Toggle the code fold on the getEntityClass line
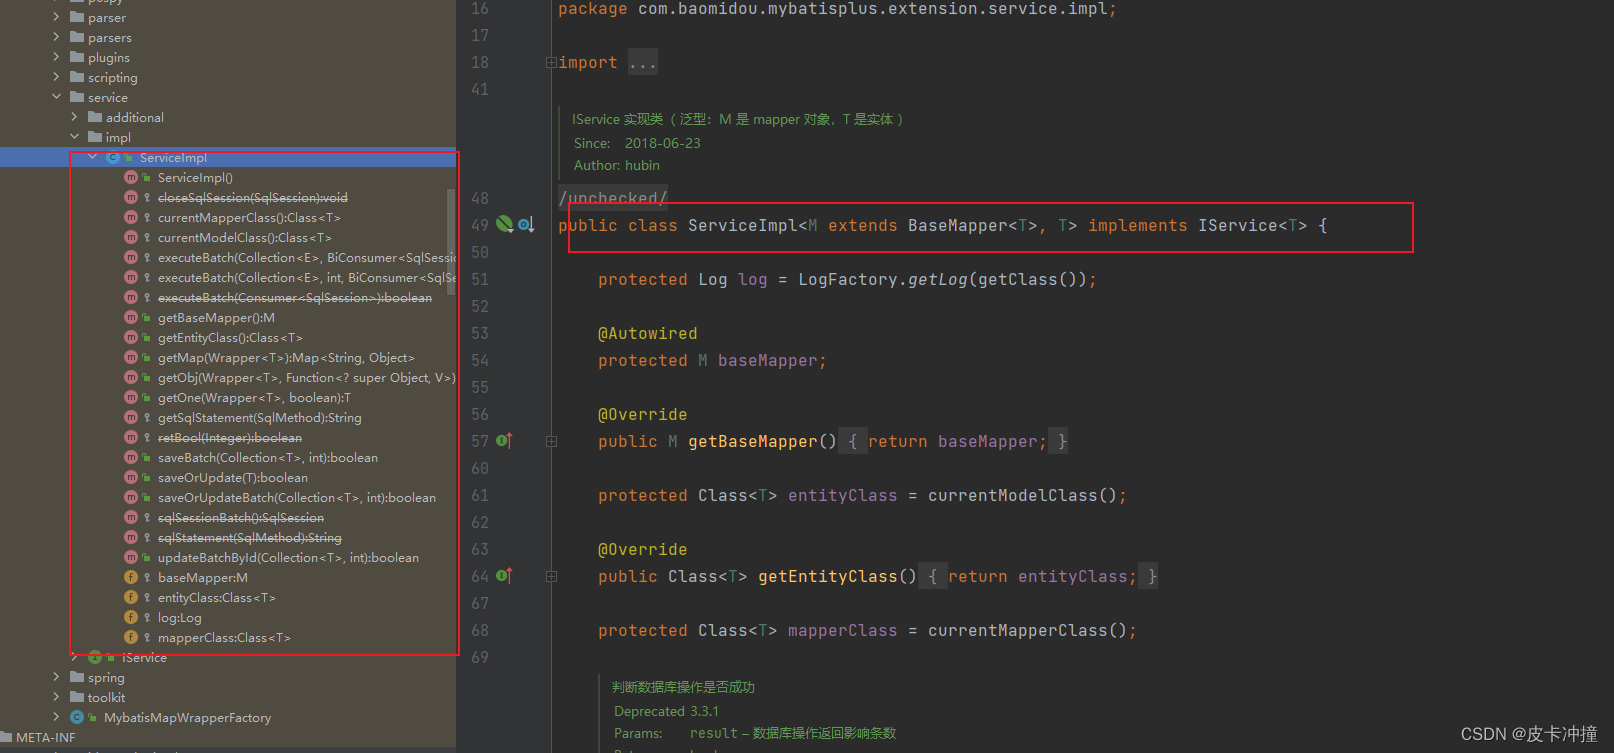The width and height of the screenshot is (1614, 753). pyautogui.click(x=551, y=576)
